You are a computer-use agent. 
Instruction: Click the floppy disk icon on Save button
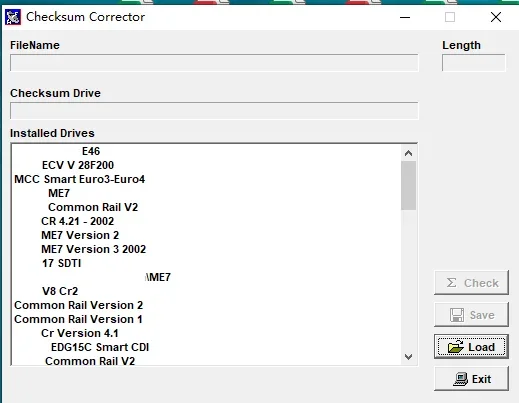pos(457,315)
